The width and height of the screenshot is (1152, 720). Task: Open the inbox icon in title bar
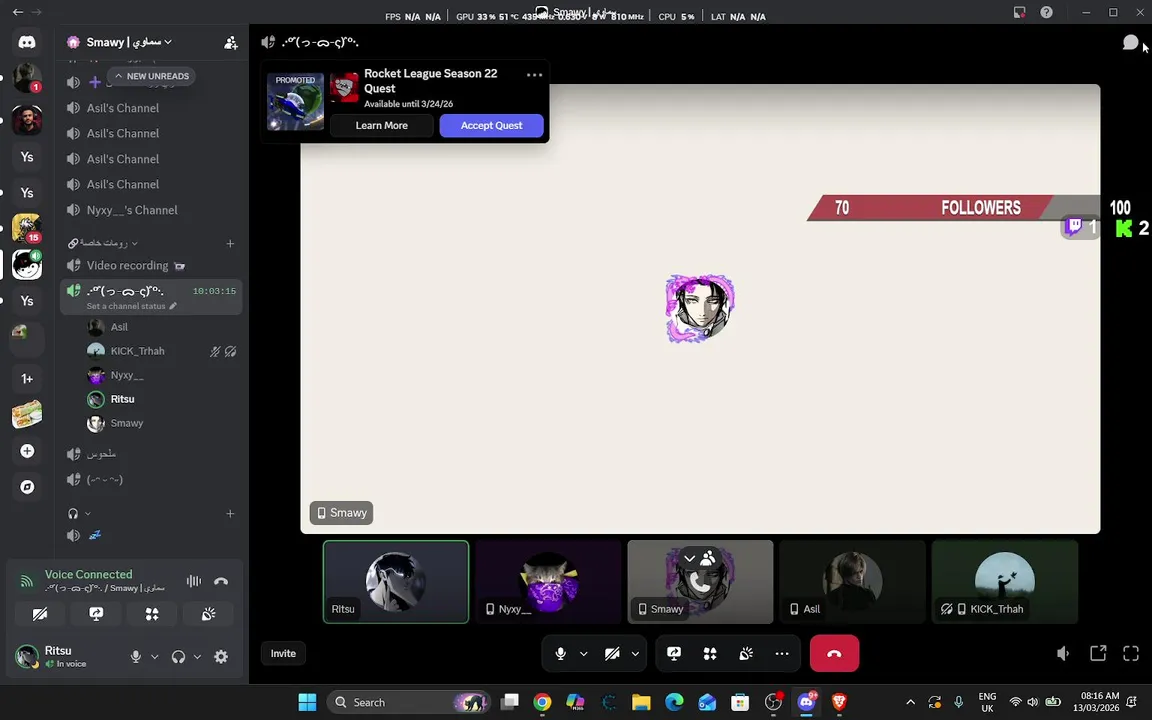[1019, 12]
